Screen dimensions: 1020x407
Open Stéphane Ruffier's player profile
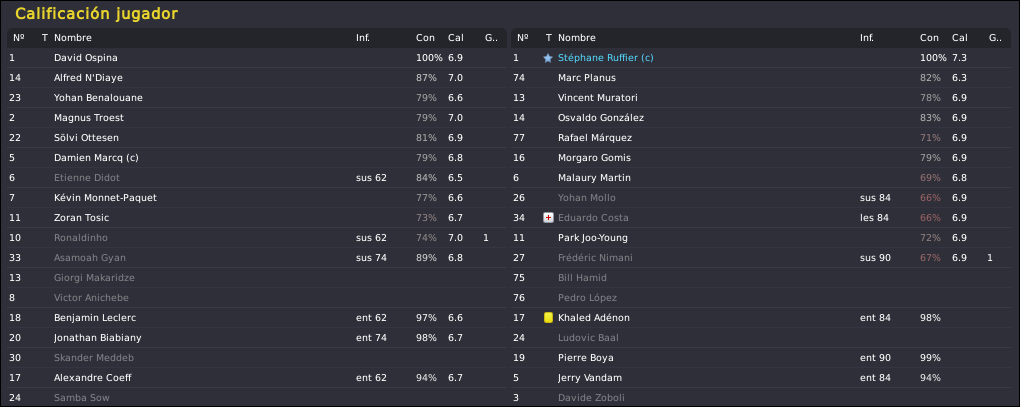pos(606,58)
